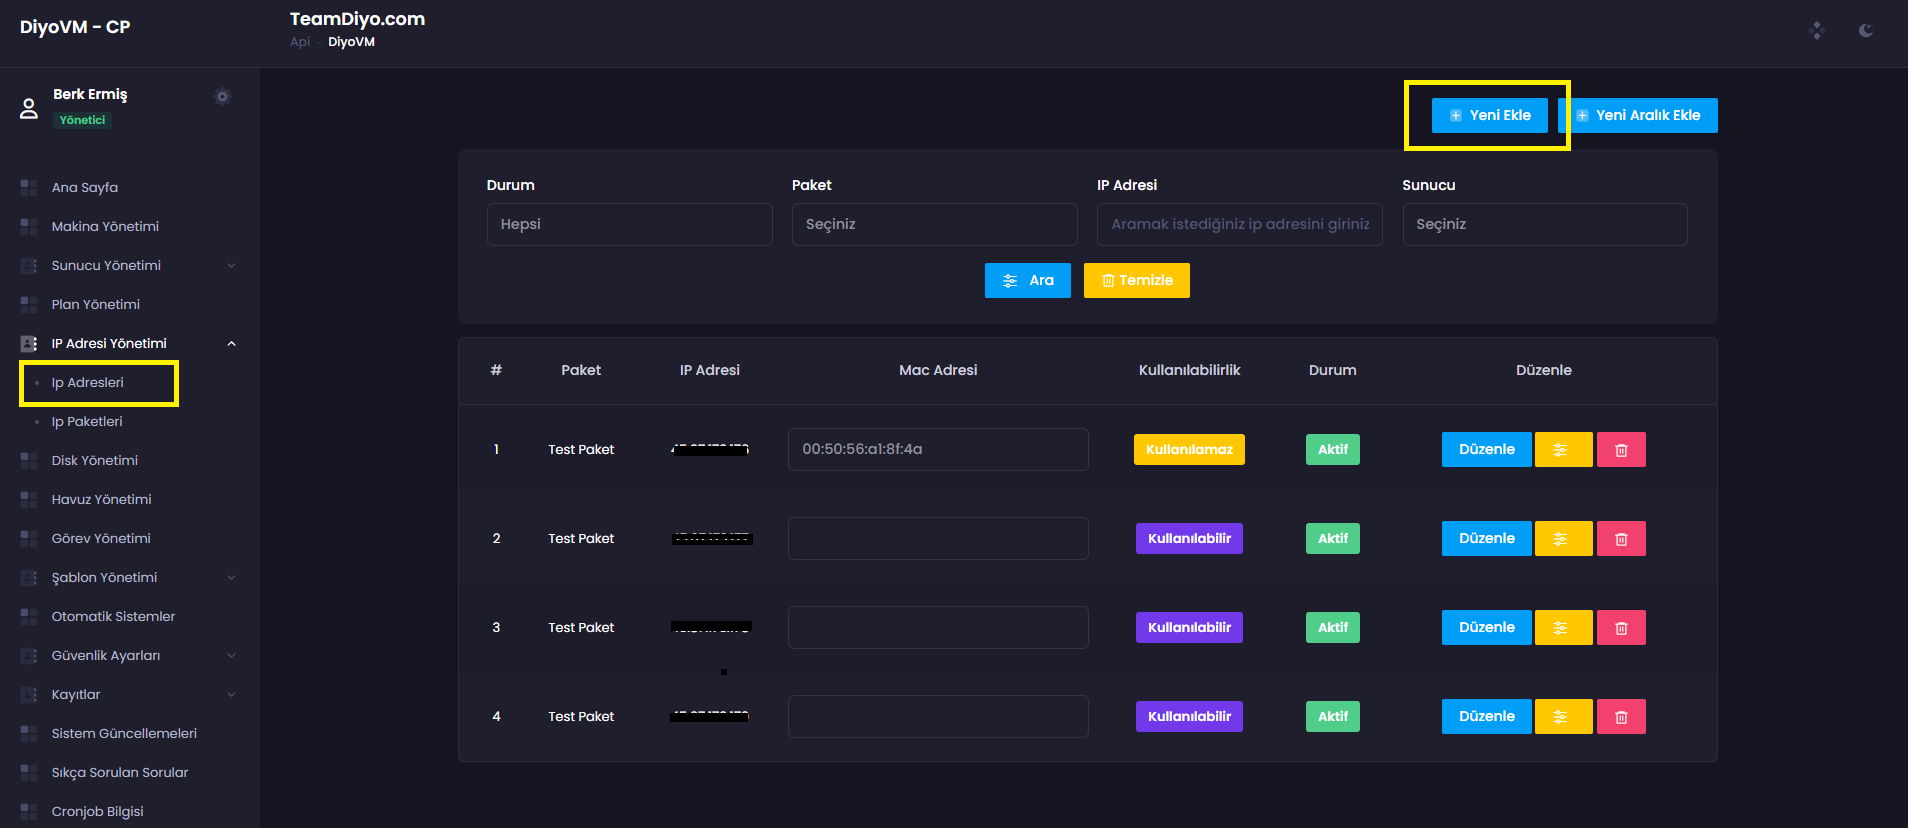The height and width of the screenshot is (828, 1908).
Task: Click the sparkle icon beside the moon icon
Action: click(x=1817, y=31)
